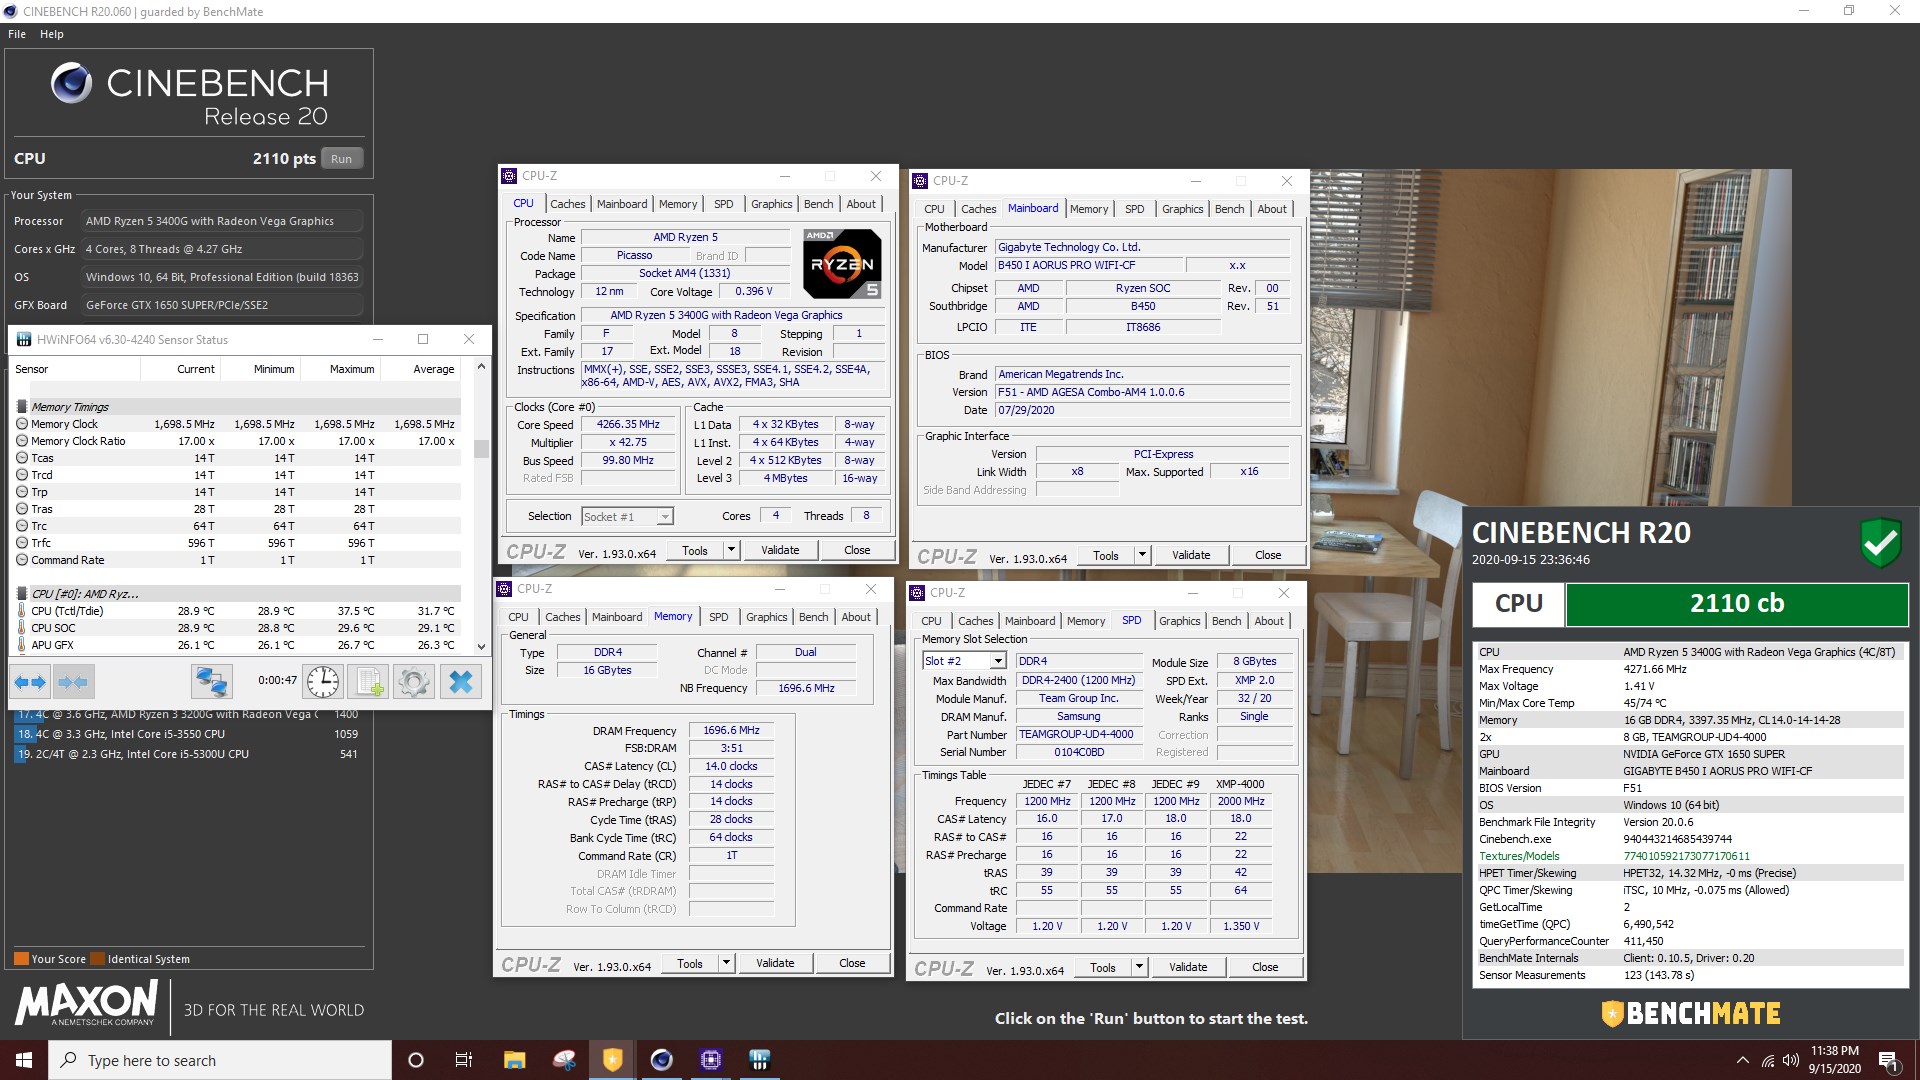Click Validate in CPU-Z CPU window
This screenshot has width=1920, height=1080.
(780, 550)
